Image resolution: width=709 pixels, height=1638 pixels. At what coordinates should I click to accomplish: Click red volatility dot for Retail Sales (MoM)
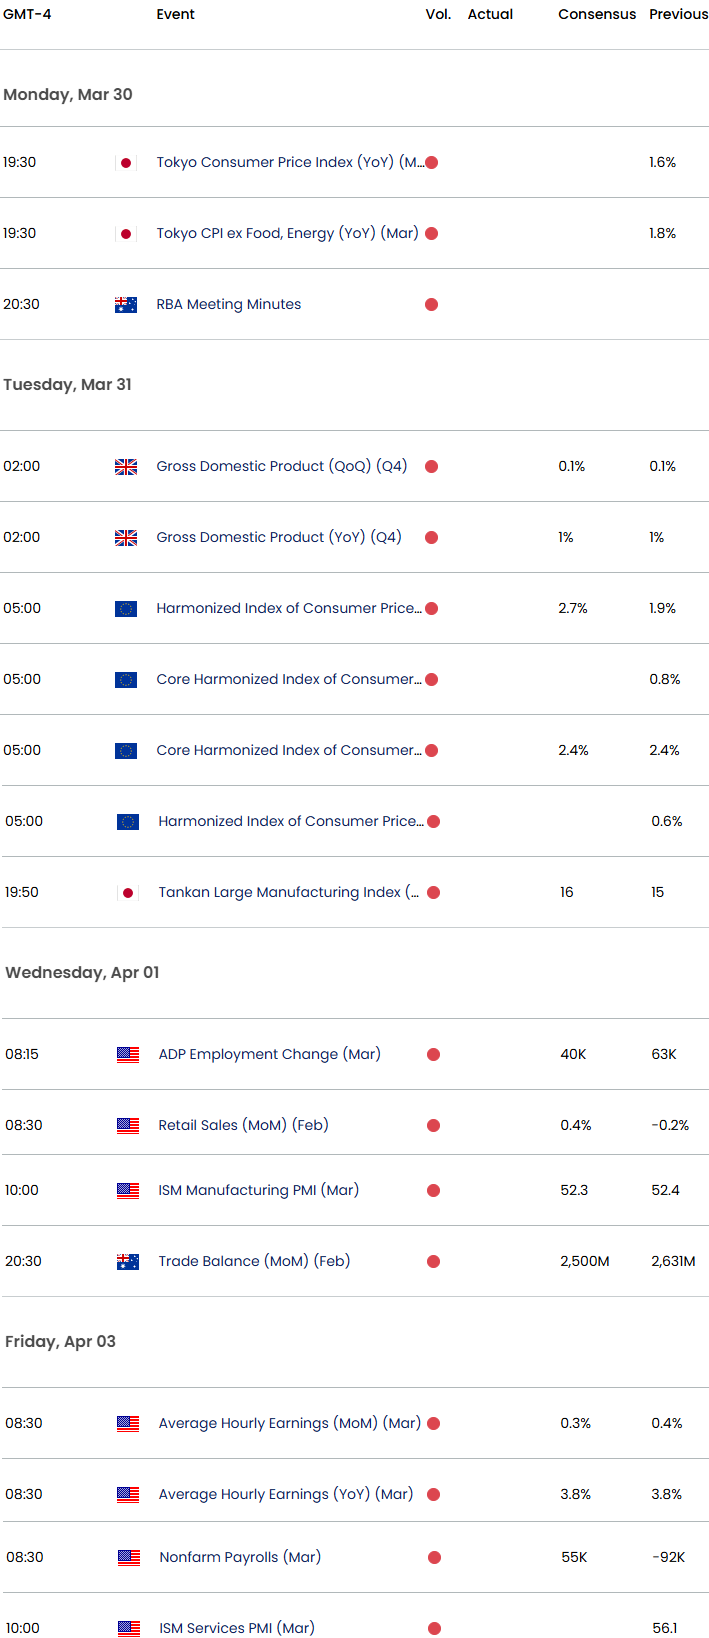434,1125
